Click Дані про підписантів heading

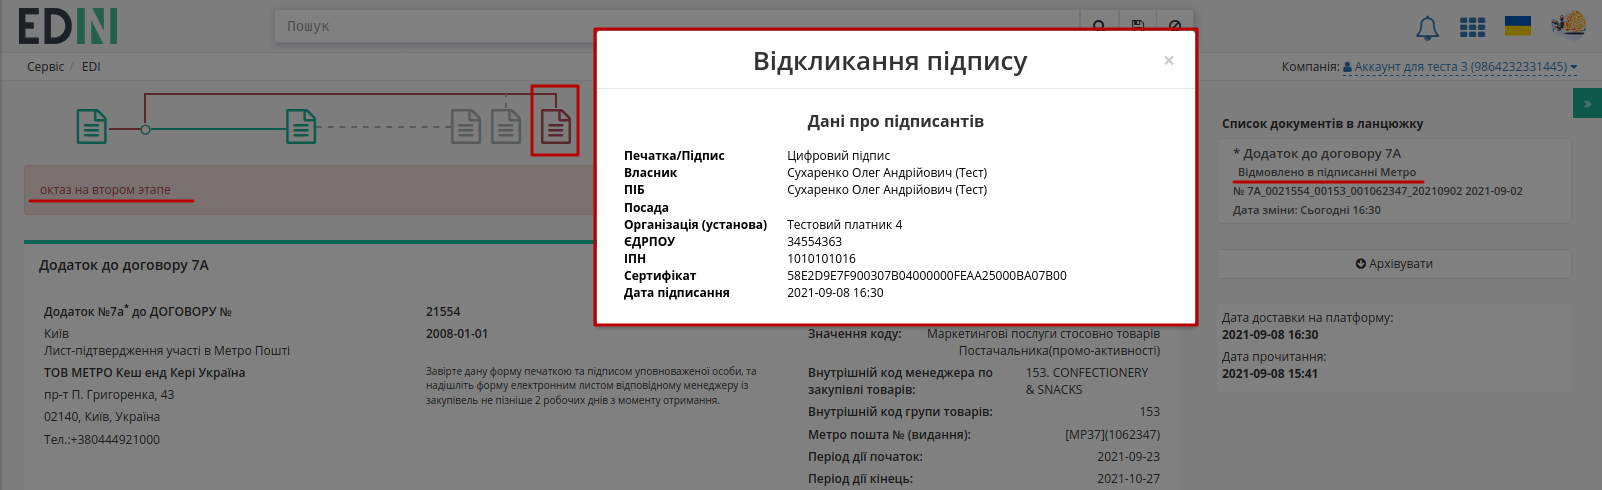click(x=895, y=122)
